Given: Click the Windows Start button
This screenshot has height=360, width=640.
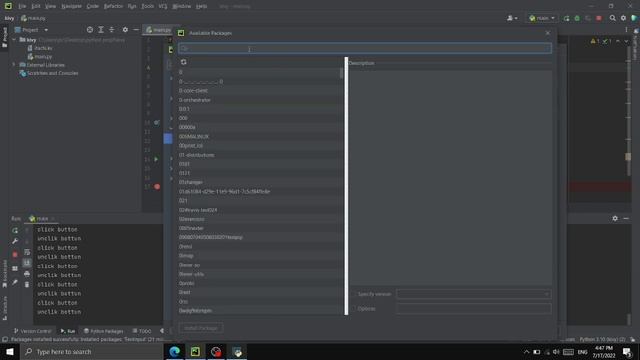Looking at the screenshot, I should [9, 351].
